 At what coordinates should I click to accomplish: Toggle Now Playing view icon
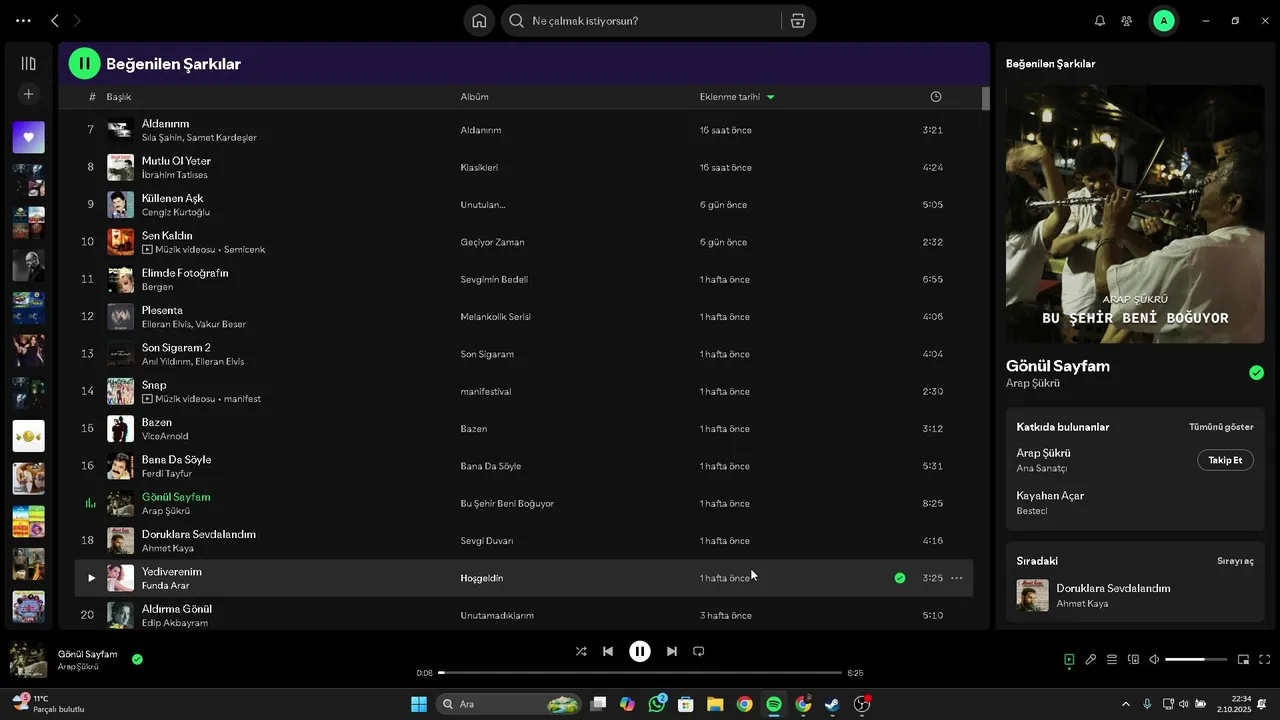[x=1069, y=660]
